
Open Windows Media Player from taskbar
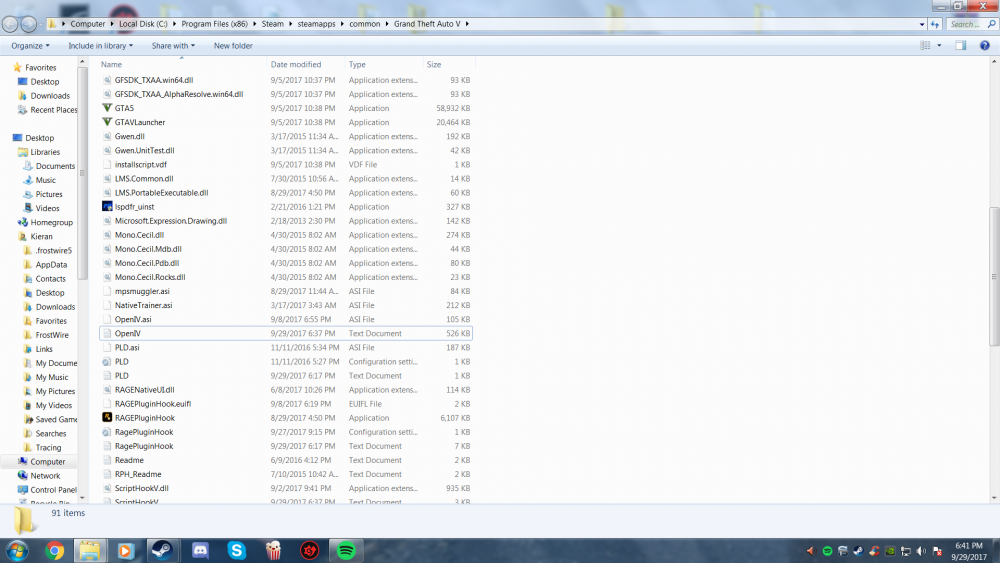(126, 550)
